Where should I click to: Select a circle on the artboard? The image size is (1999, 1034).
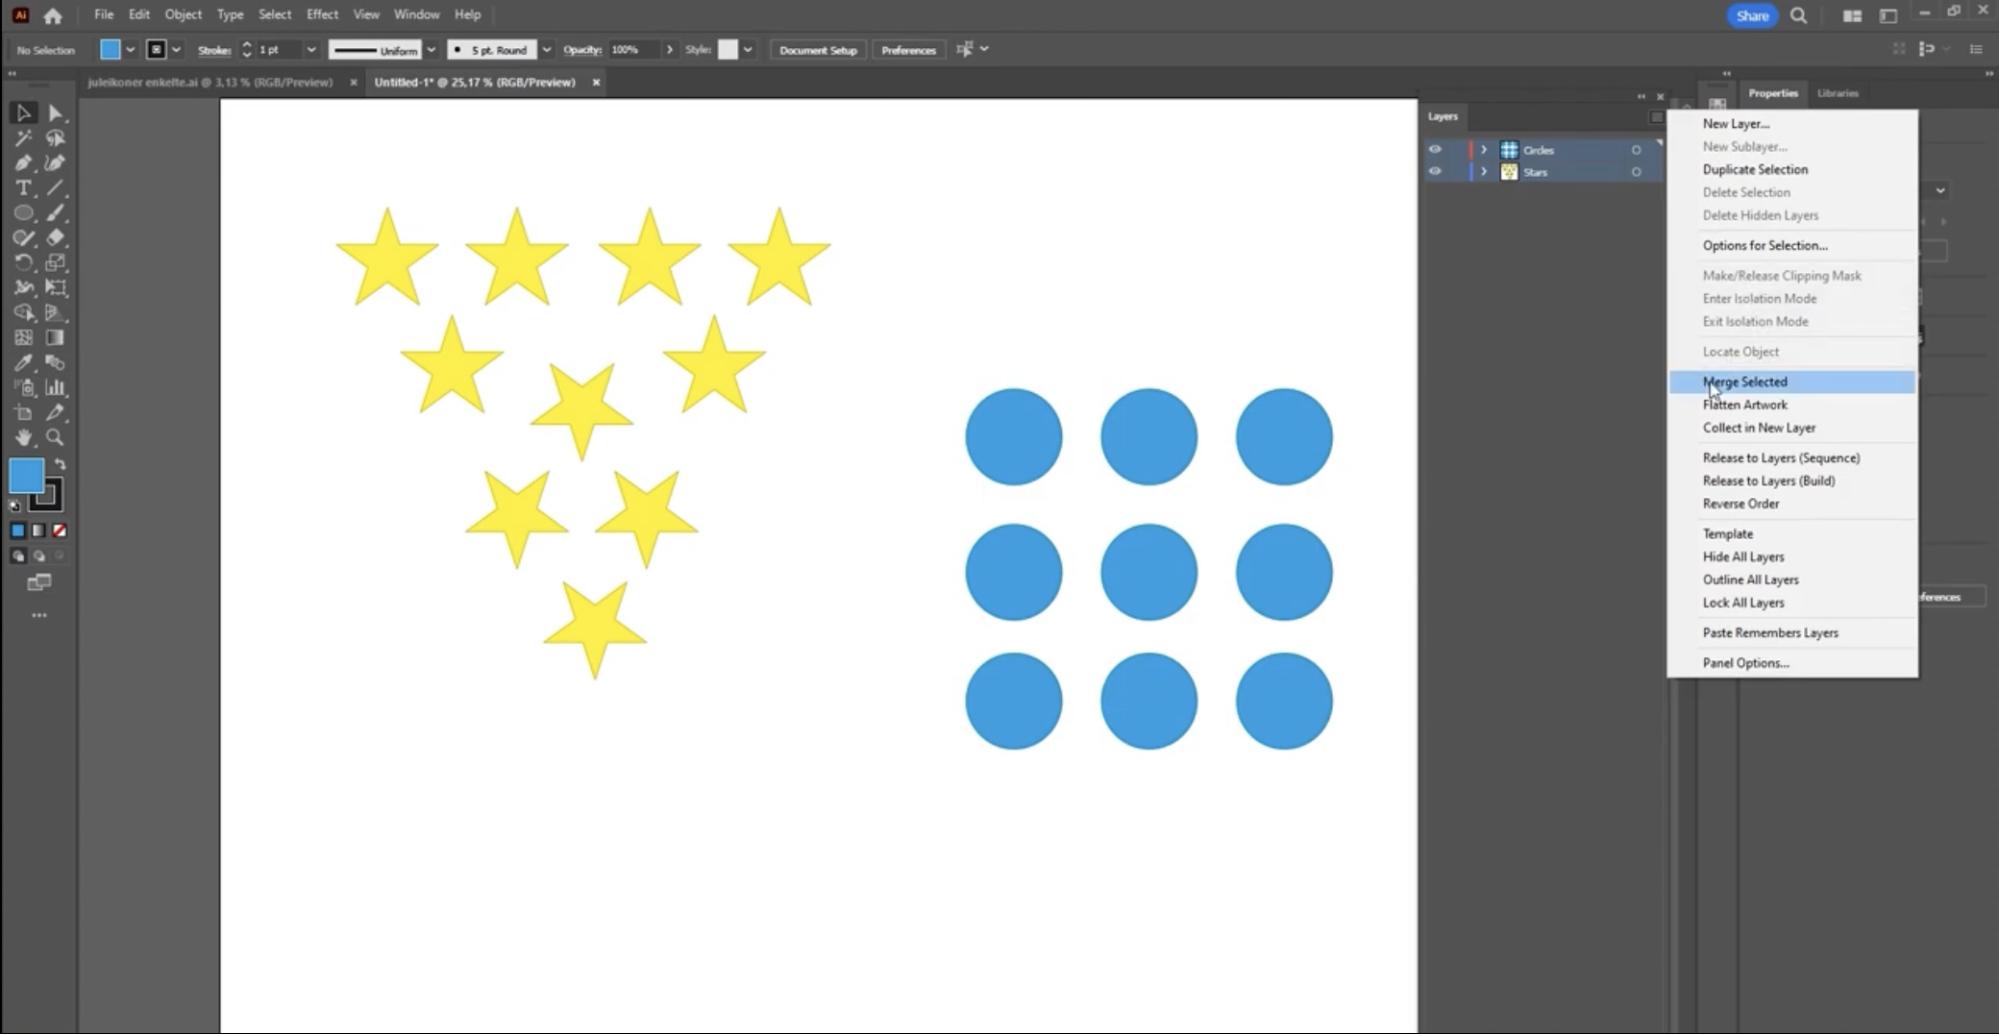[x=1148, y=572]
